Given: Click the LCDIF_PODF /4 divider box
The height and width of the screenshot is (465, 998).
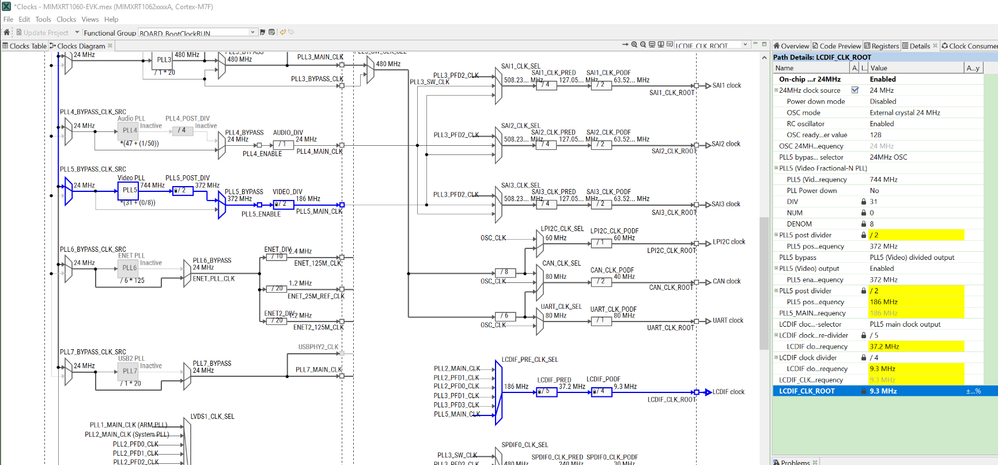Looking at the screenshot, I should pyautogui.click(x=601, y=392).
